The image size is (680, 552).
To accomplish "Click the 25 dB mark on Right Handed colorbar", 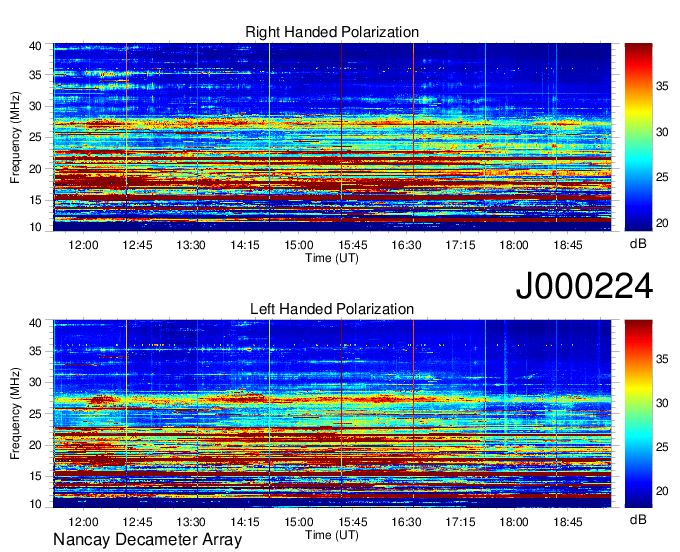I will click(x=662, y=177).
